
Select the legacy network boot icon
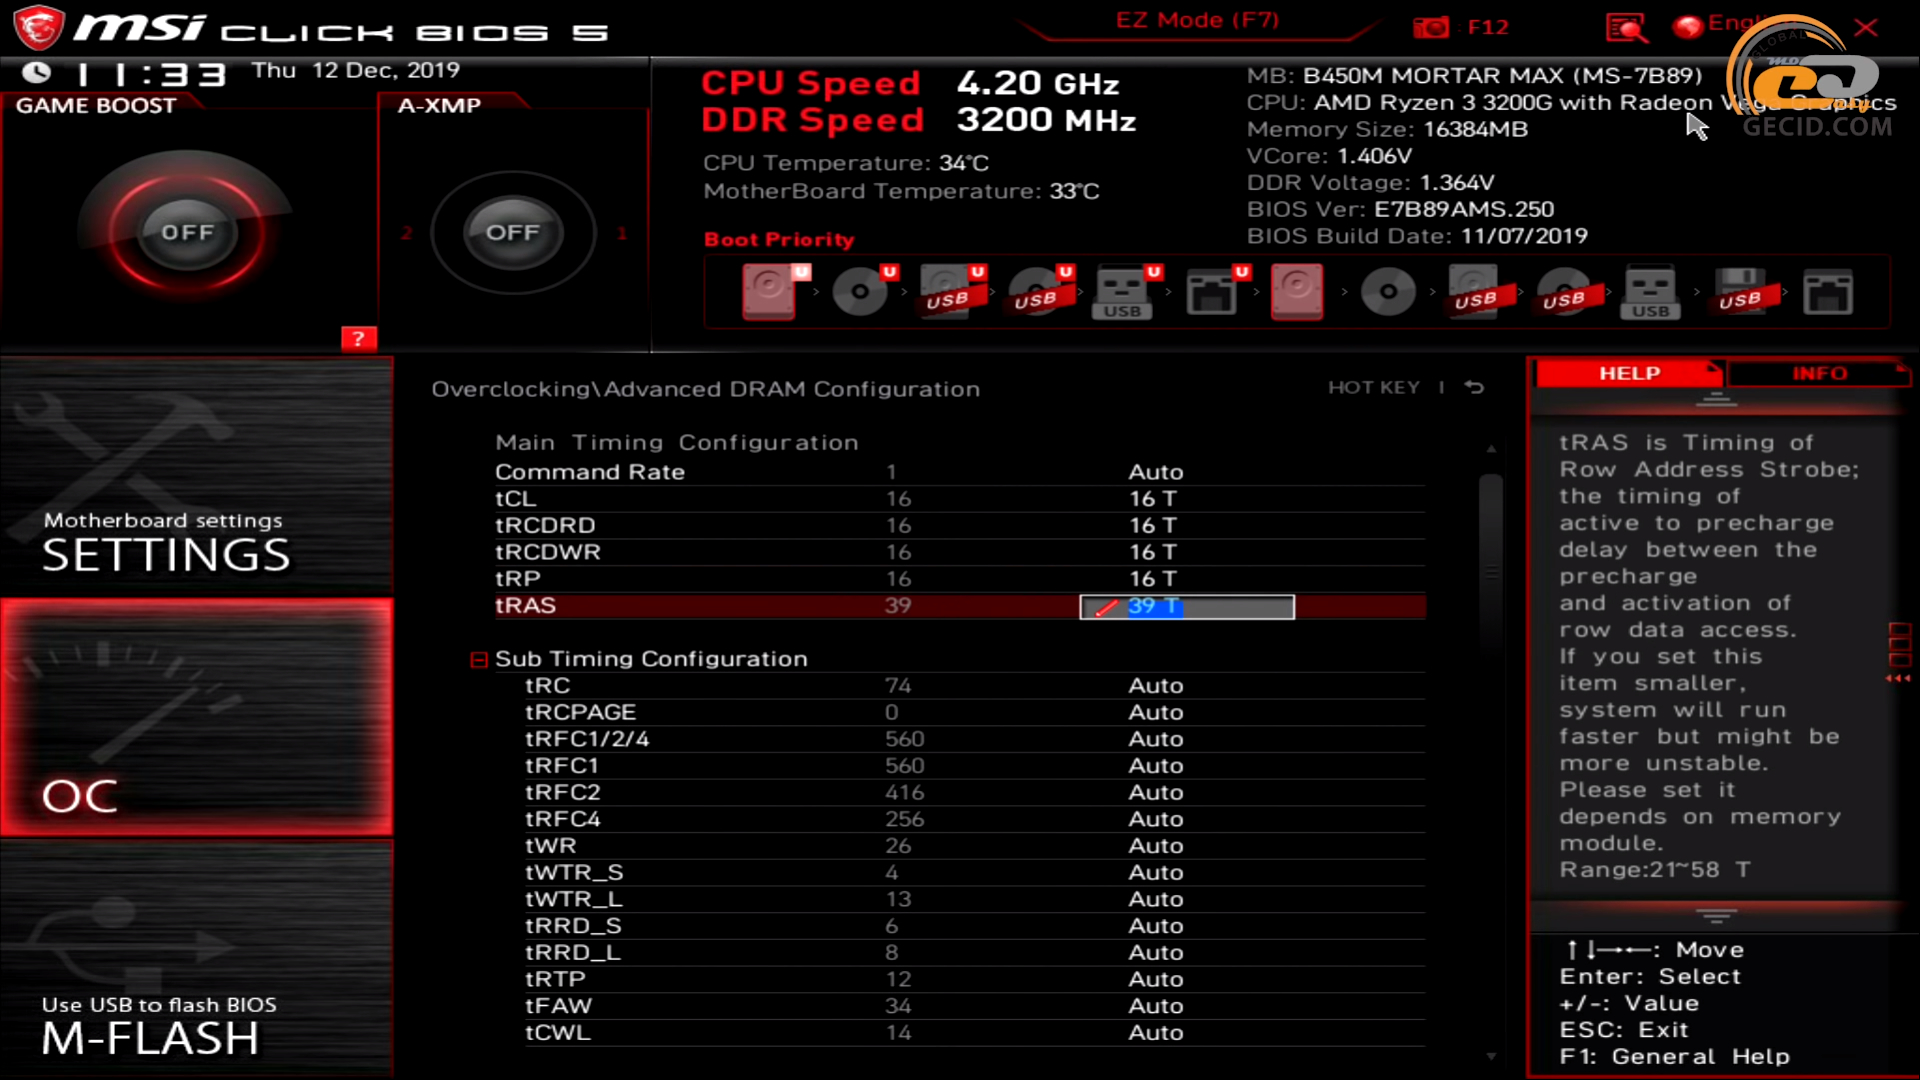tap(1828, 292)
